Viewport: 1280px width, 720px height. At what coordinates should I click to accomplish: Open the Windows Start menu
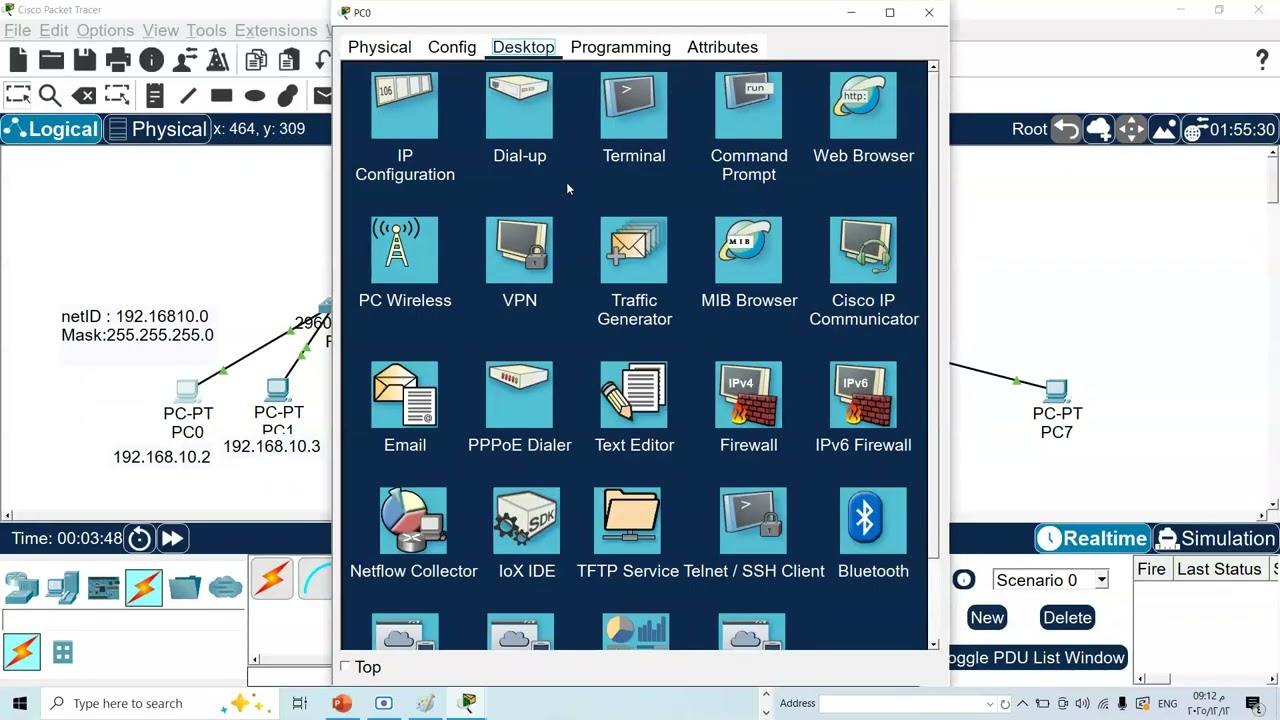tap(20, 703)
